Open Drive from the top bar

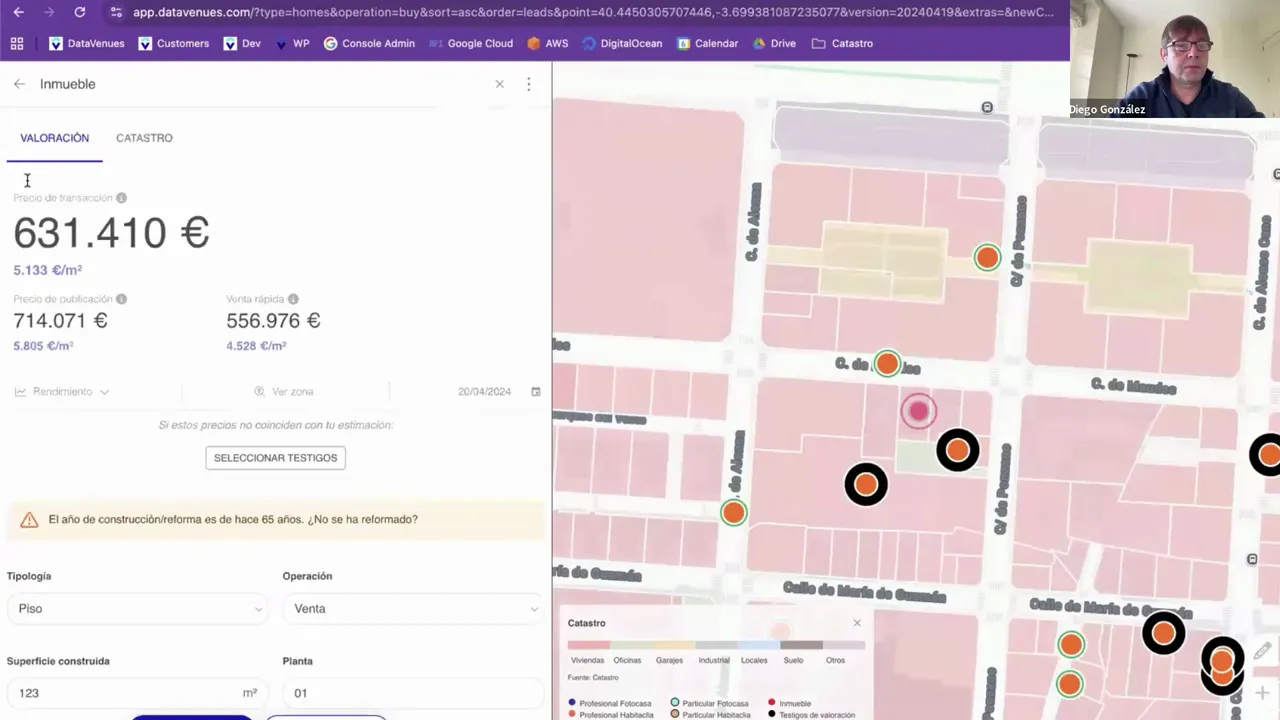pyautogui.click(x=773, y=43)
